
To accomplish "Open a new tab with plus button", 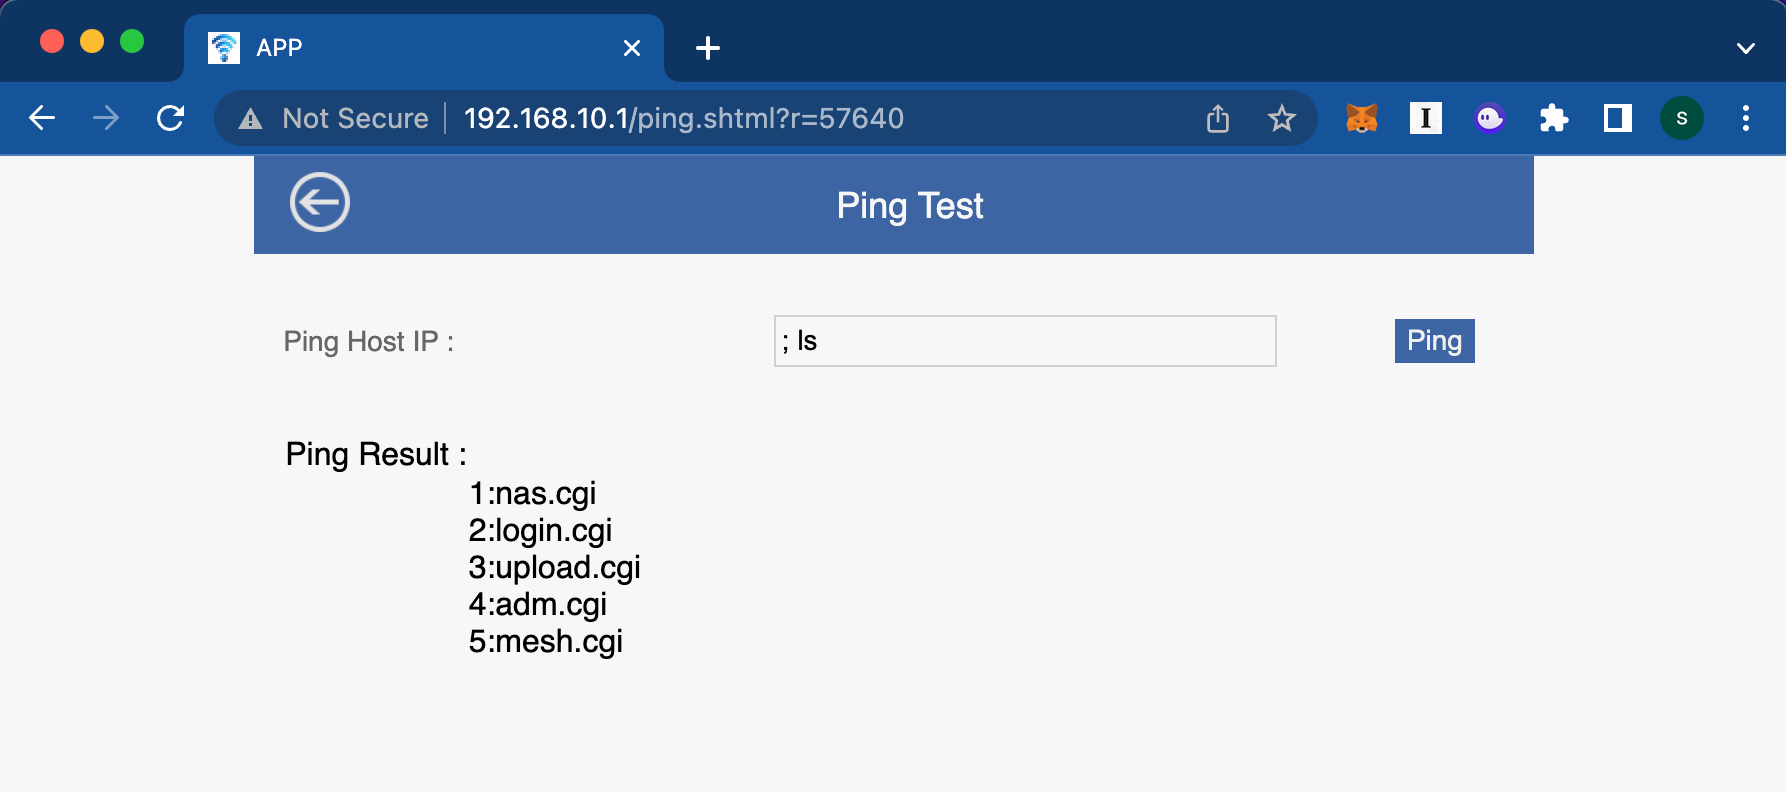I will tap(707, 48).
